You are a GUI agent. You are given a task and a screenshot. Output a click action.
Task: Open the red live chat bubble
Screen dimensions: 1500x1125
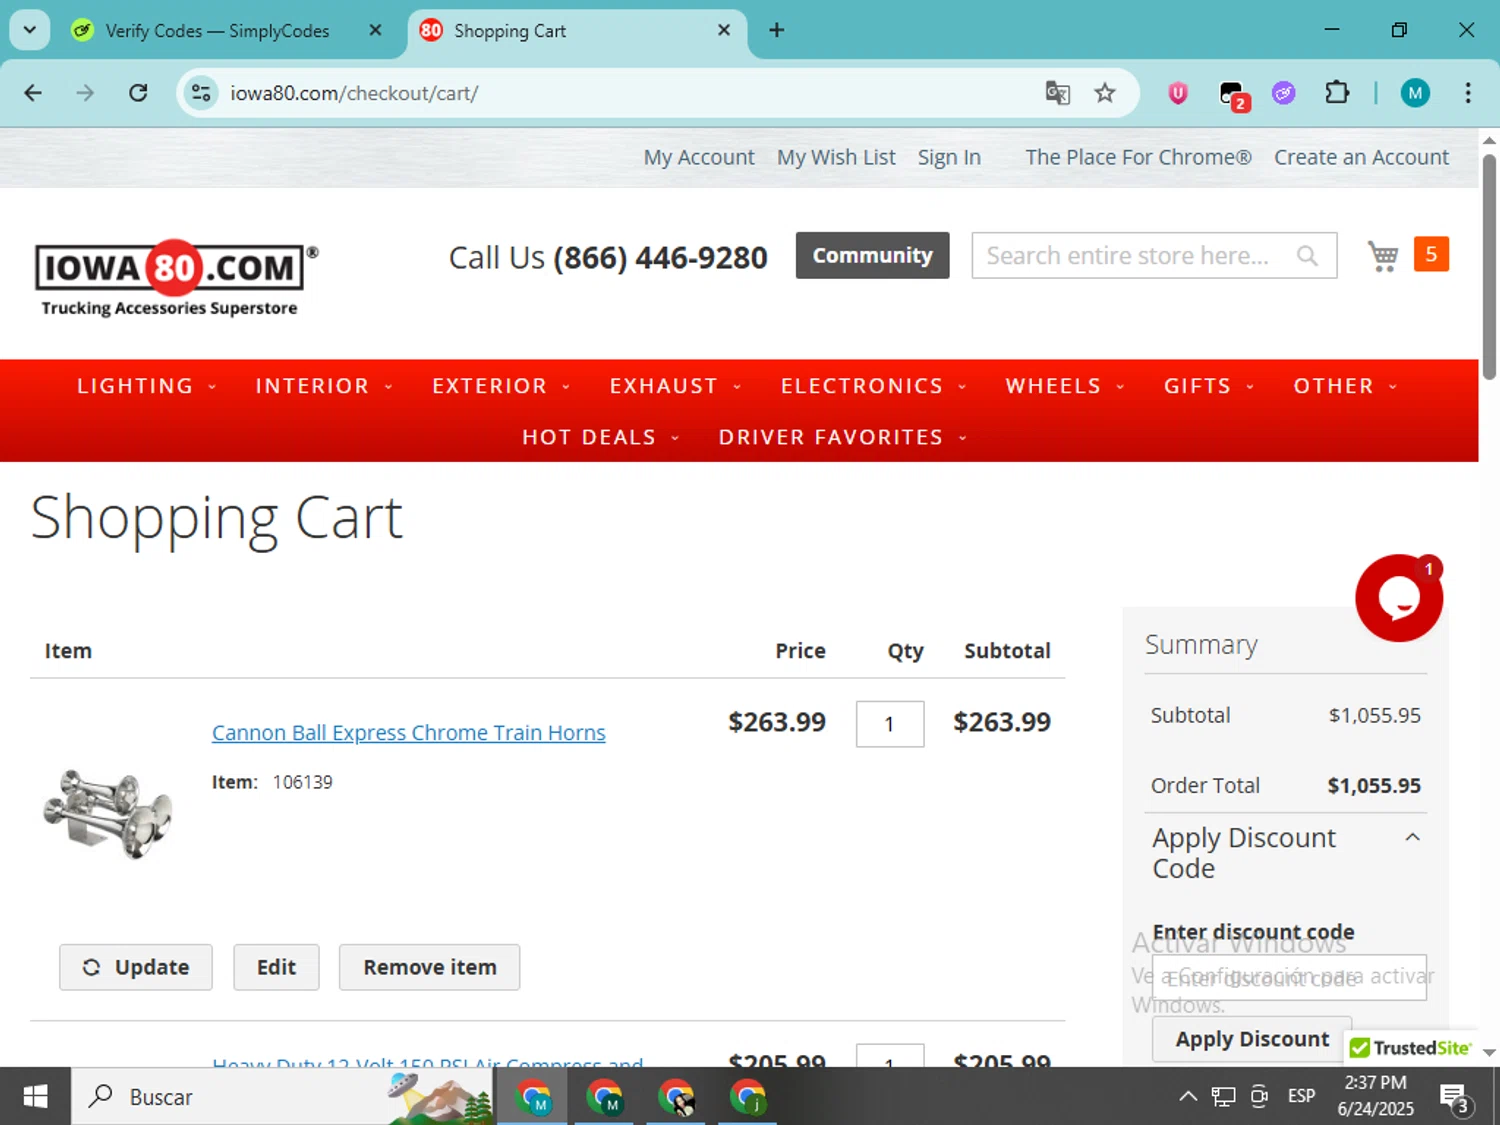(1398, 598)
